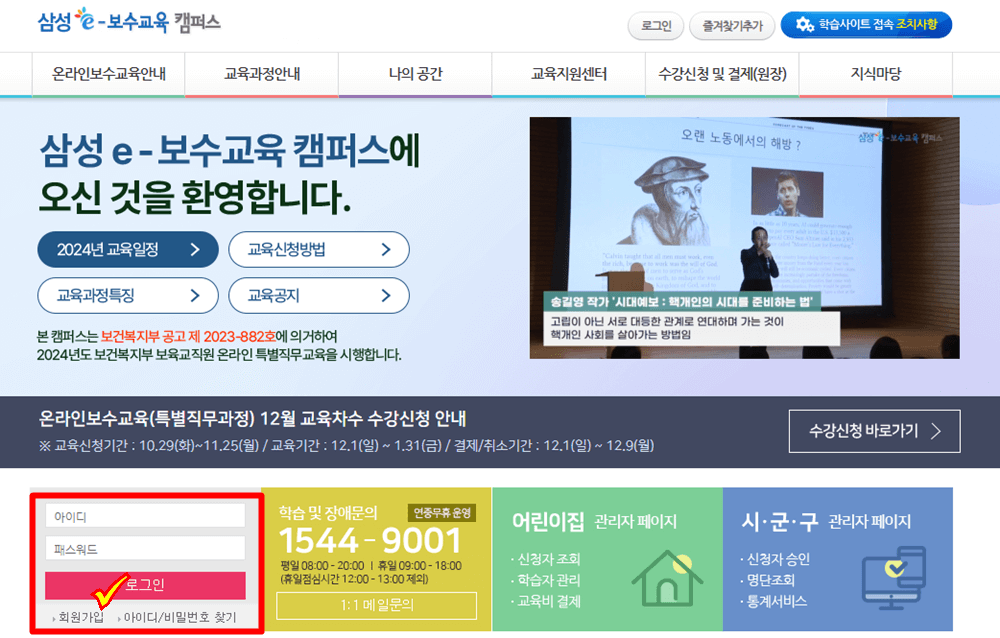Focus the 아이디 input field
This screenshot has height=638, width=1000.
coord(145,516)
